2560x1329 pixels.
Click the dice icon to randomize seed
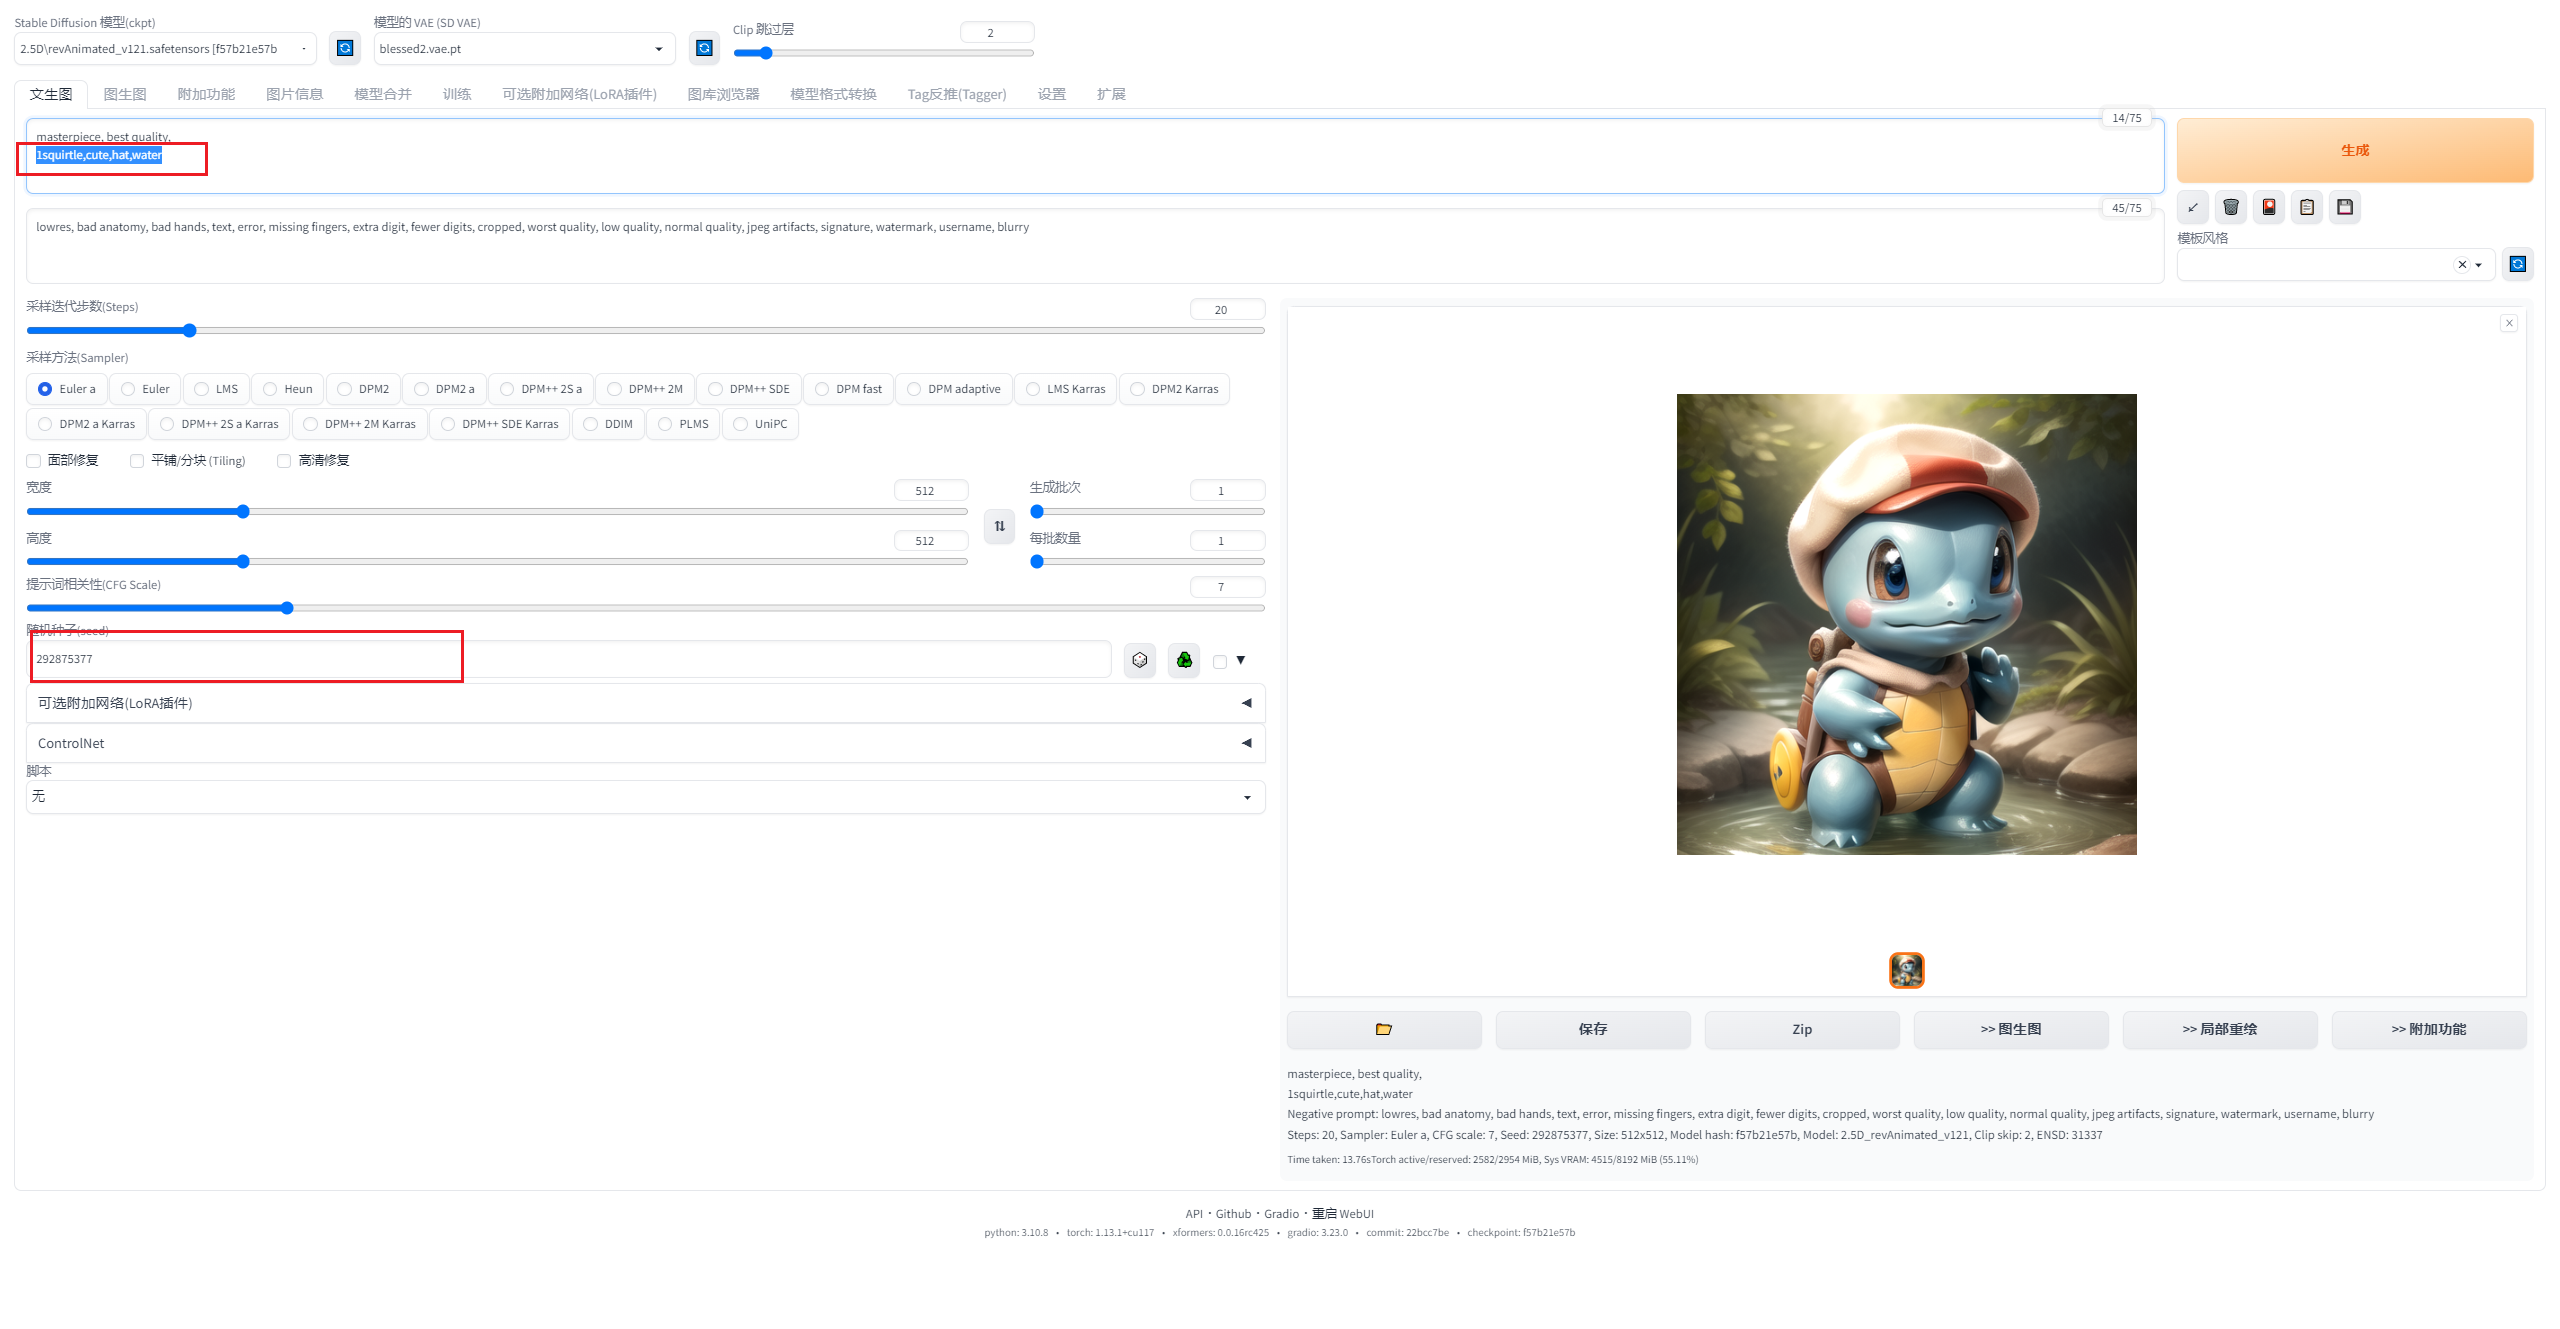[x=1139, y=660]
